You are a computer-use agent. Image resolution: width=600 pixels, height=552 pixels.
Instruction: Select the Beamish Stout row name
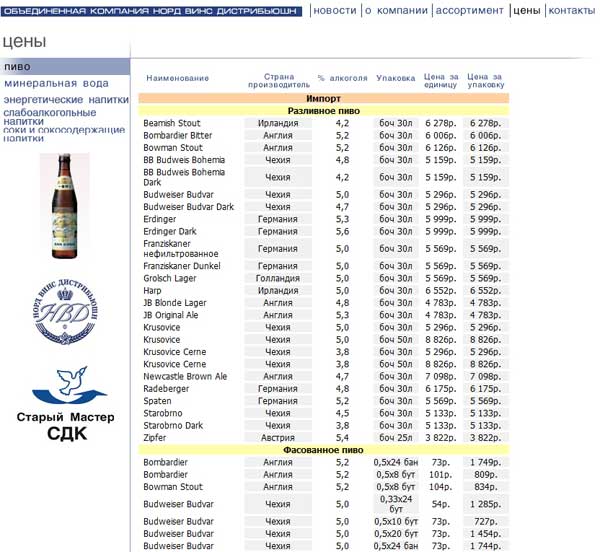point(172,123)
